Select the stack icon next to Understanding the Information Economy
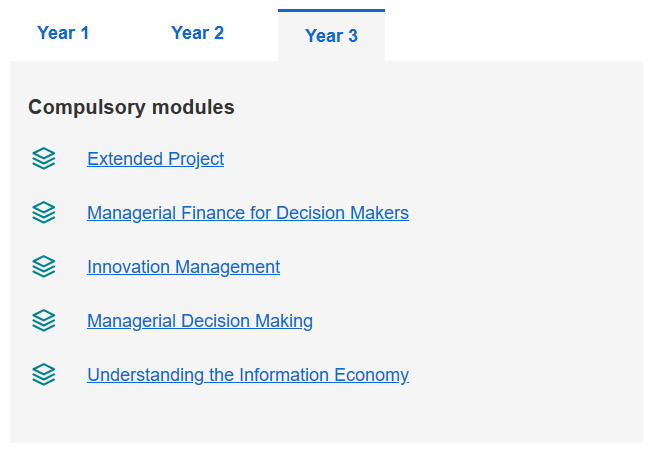Image resolution: width=661 pixels, height=454 pixels. [x=44, y=375]
